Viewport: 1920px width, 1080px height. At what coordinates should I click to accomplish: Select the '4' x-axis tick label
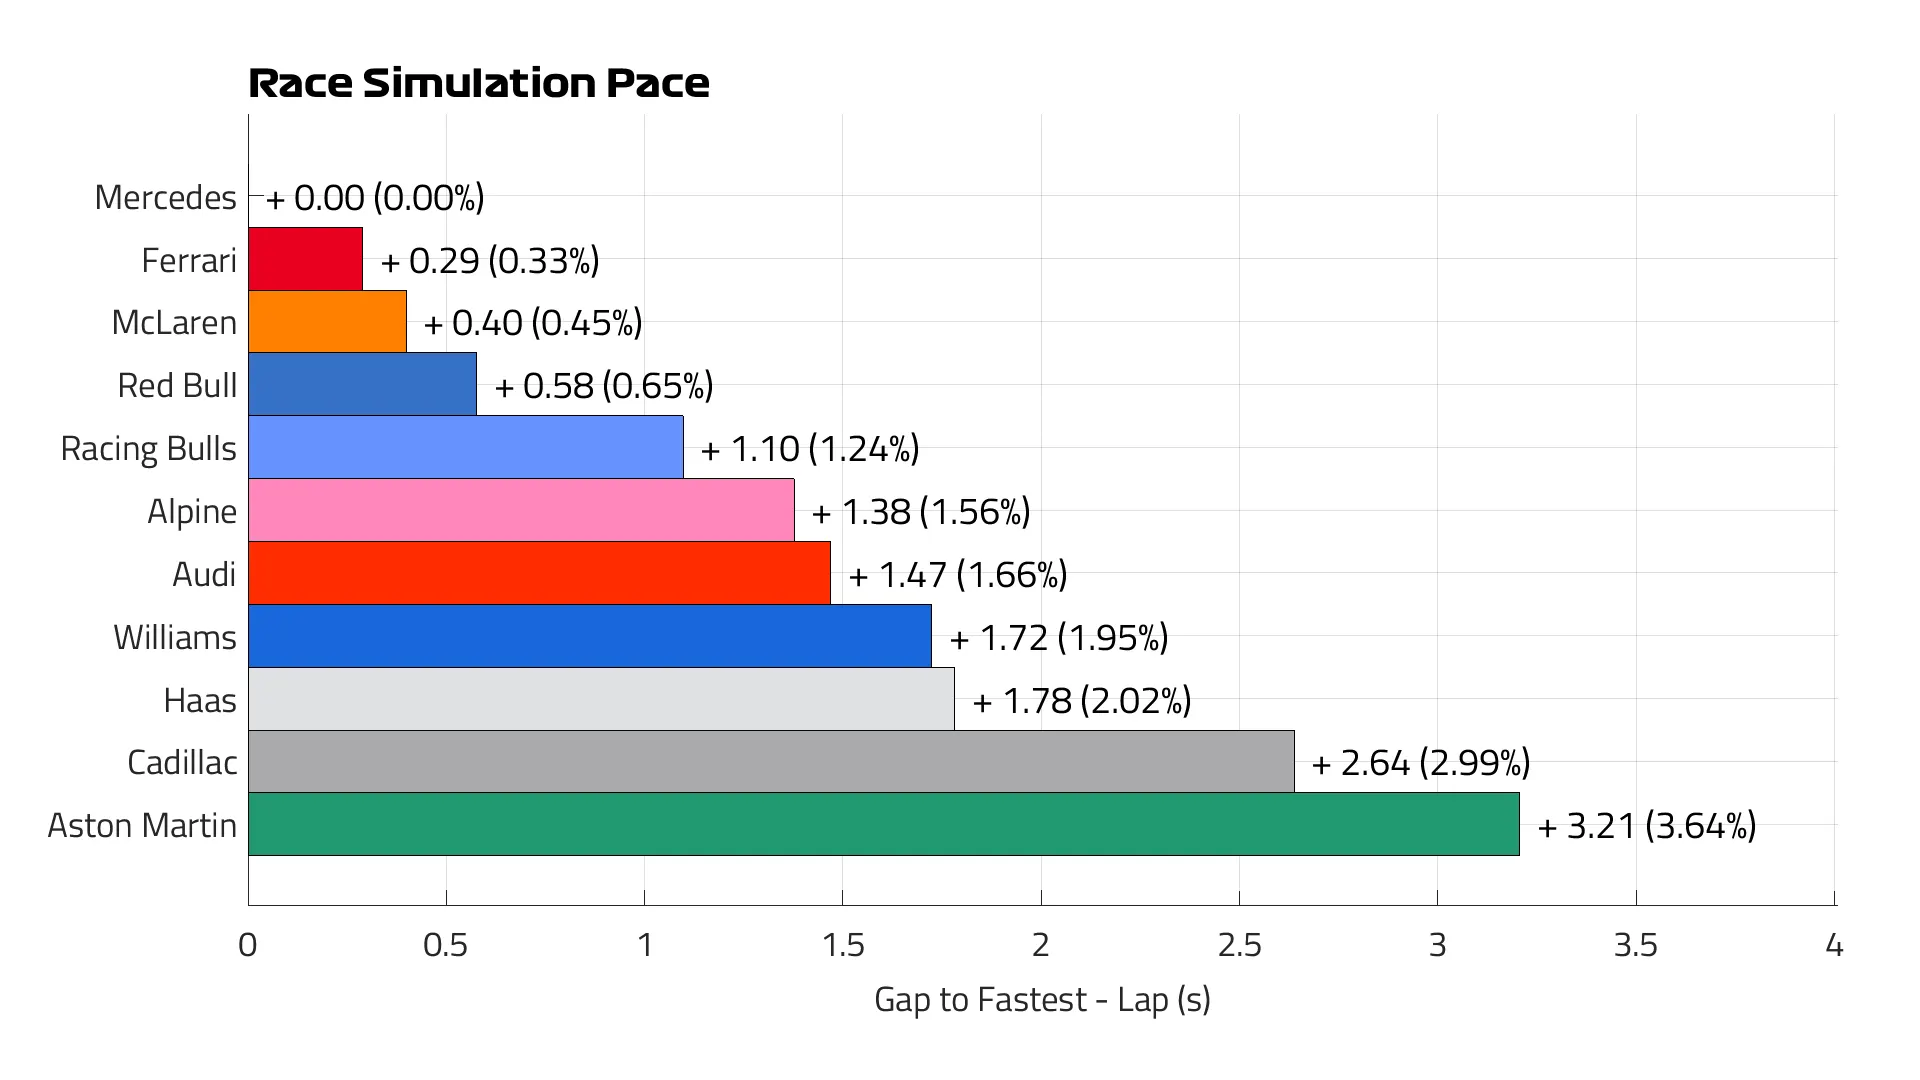[x=1834, y=945]
